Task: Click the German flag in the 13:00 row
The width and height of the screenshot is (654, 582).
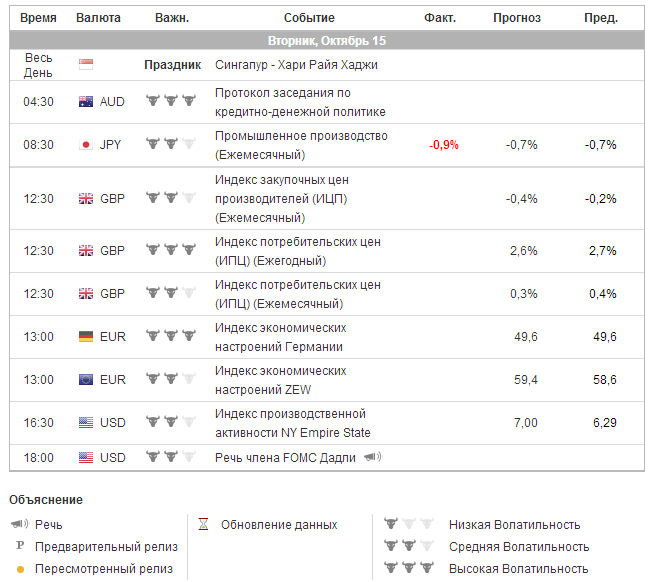Action: [x=86, y=336]
